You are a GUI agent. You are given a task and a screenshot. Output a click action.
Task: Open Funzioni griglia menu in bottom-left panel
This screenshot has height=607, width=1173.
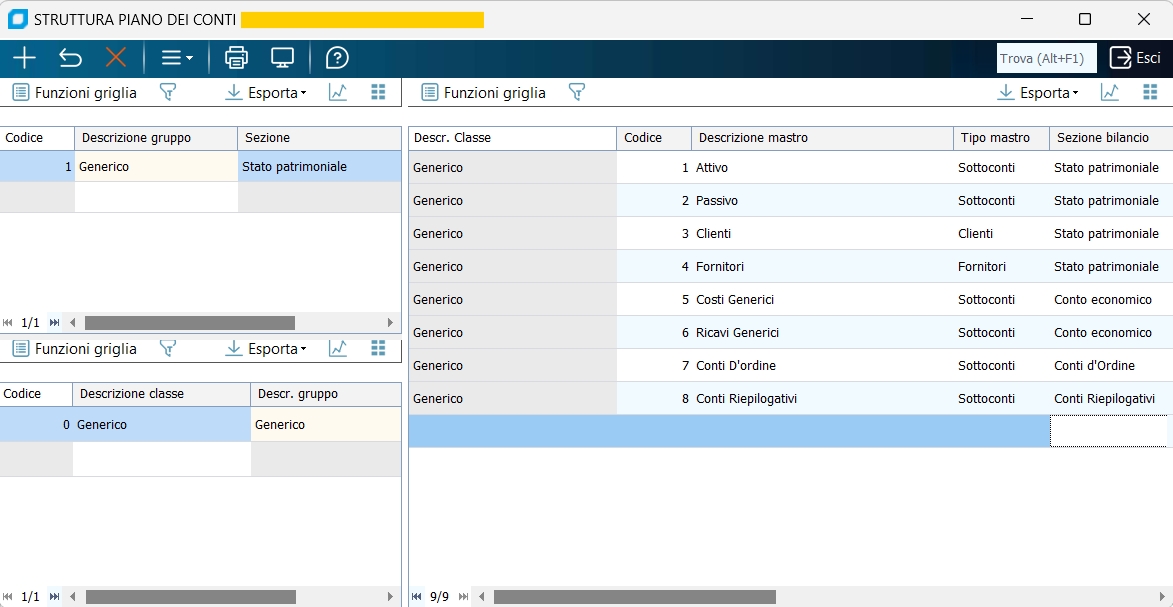click(74, 348)
